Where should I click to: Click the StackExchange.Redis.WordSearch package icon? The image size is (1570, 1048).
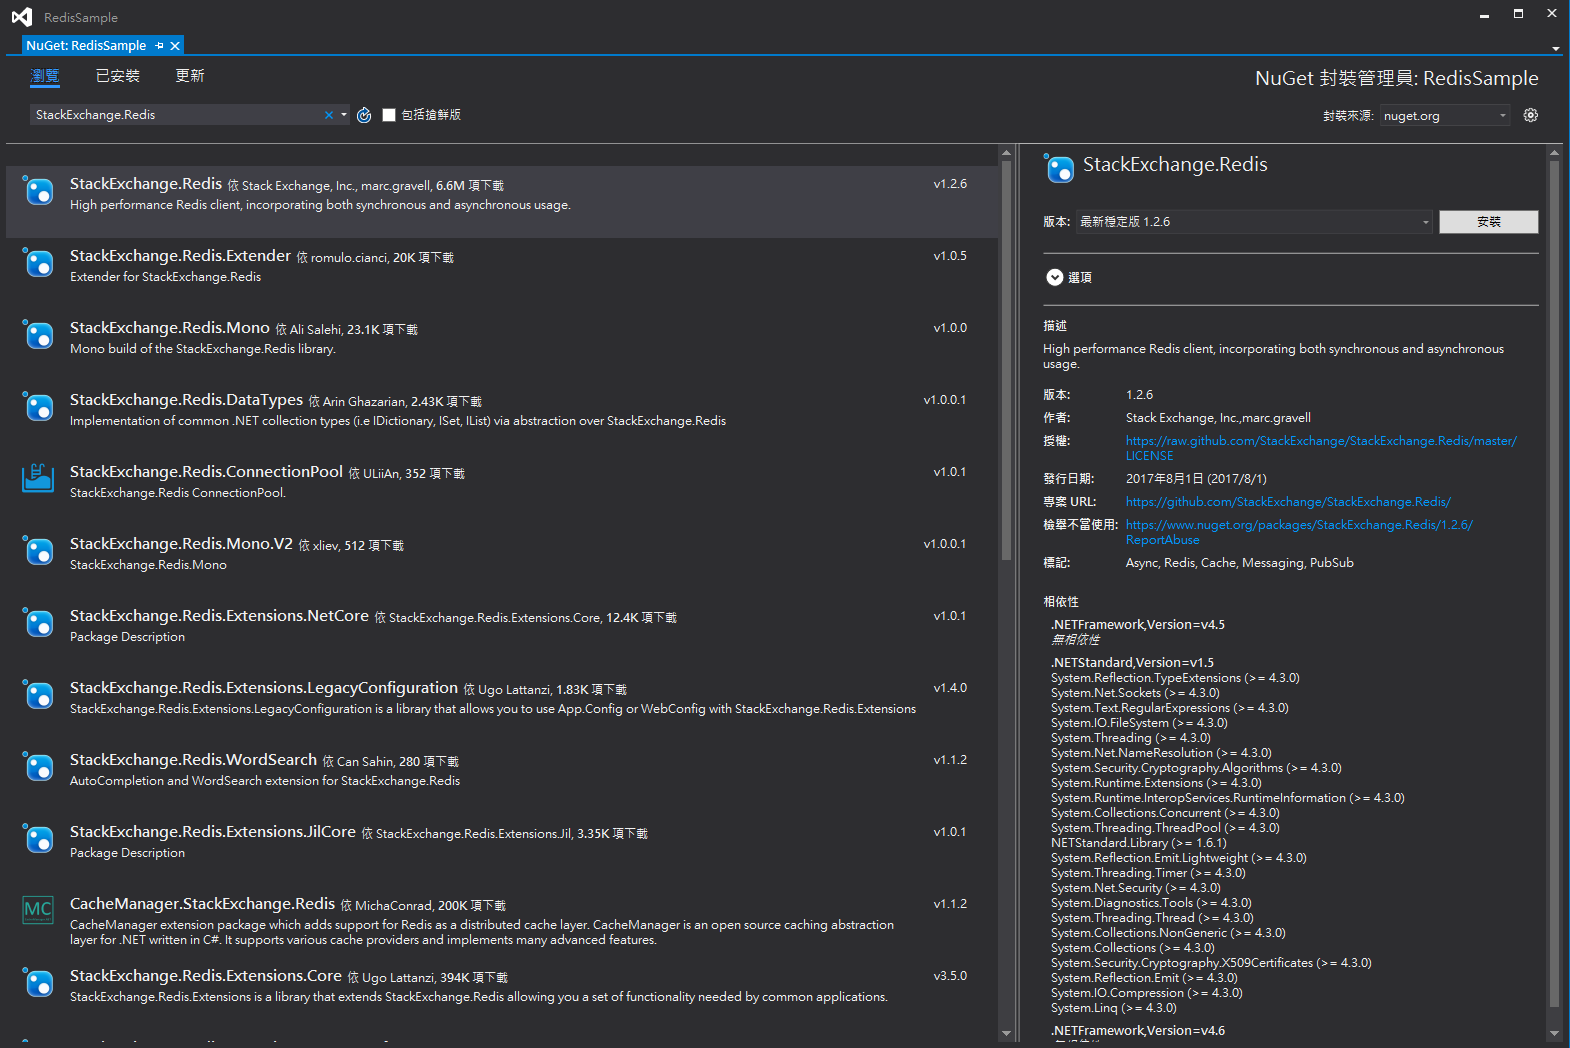(x=38, y=766)
